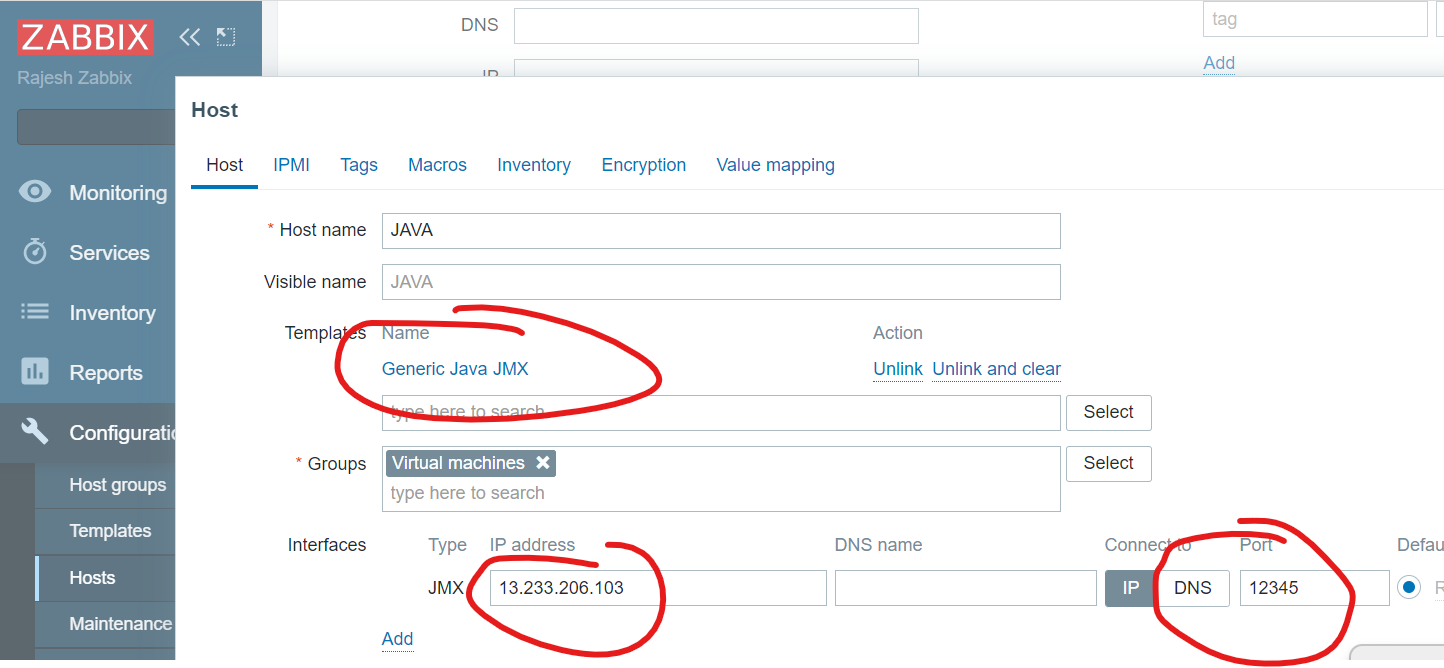This screenshot has width=1444, height=668.
Task: Go to Templates submenu
Action: (110, 531)
